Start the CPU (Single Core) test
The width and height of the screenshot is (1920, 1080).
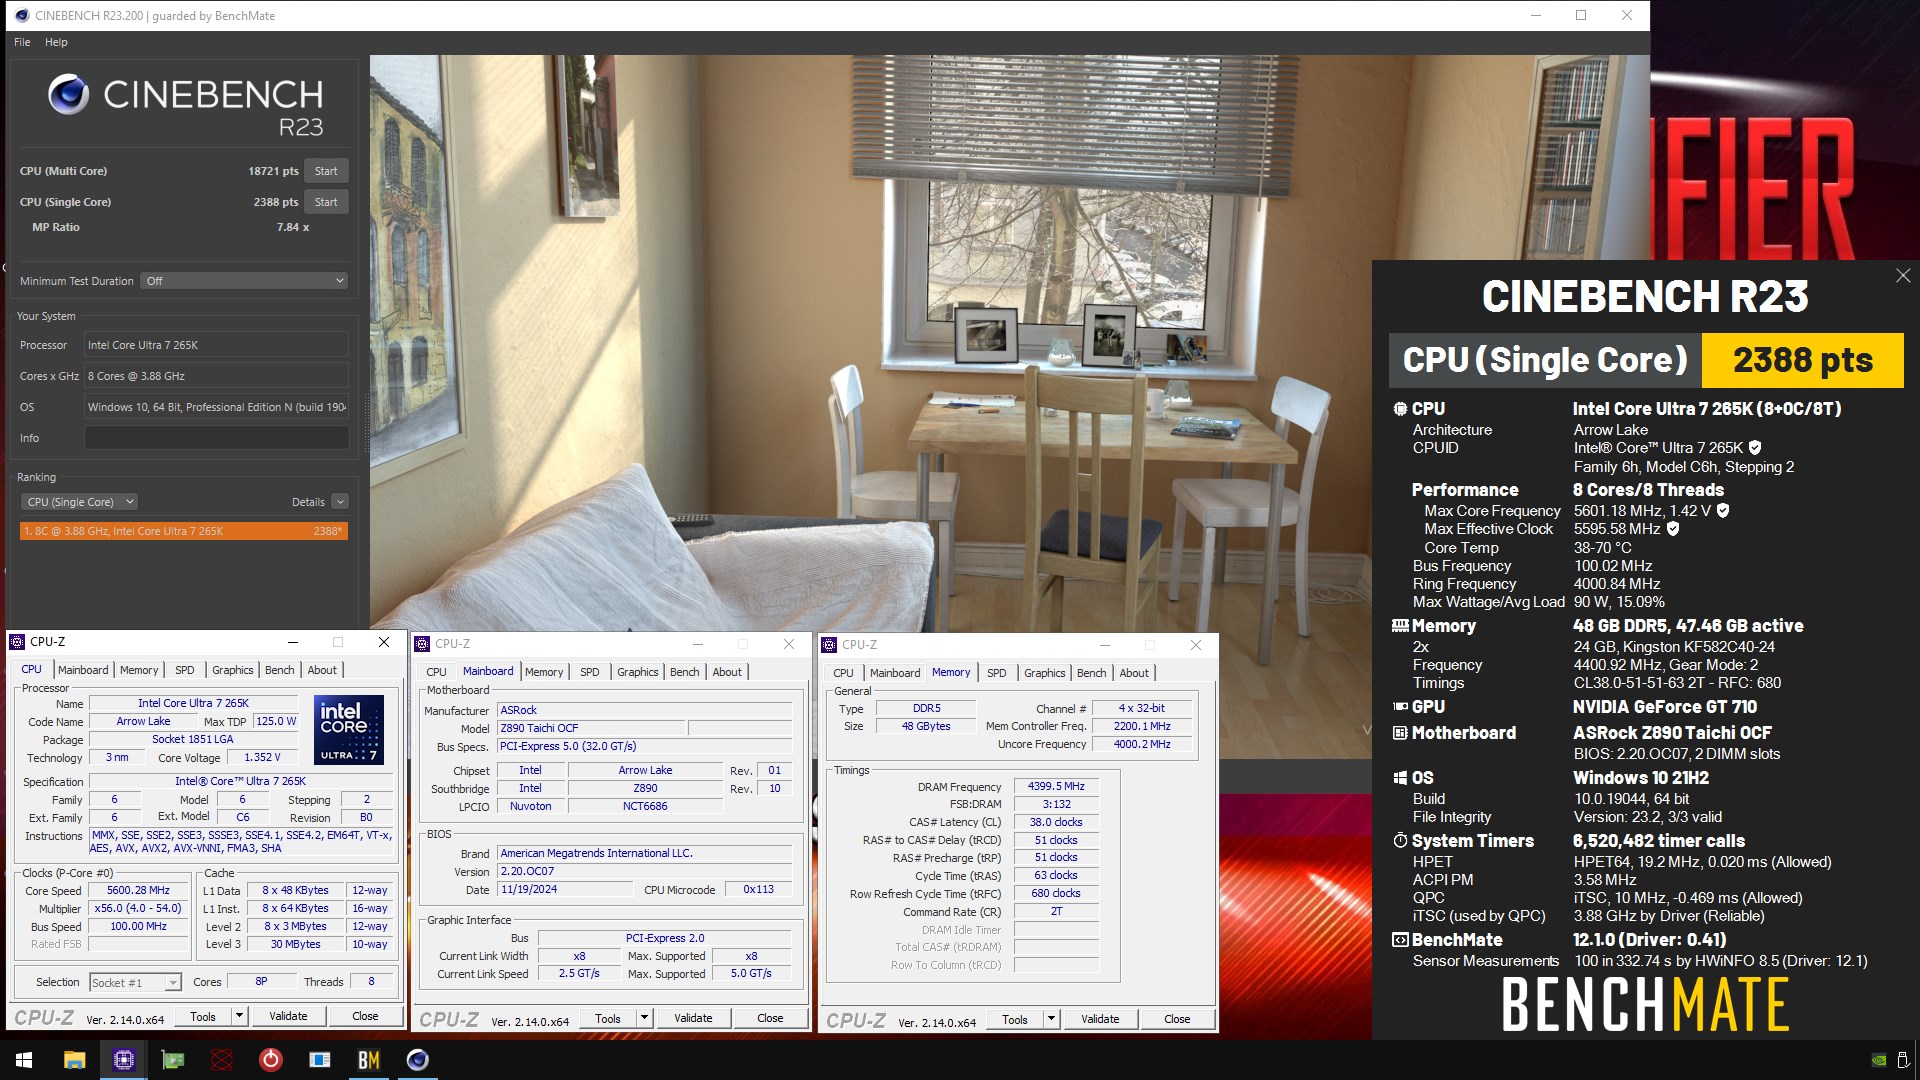pos(326,202)
